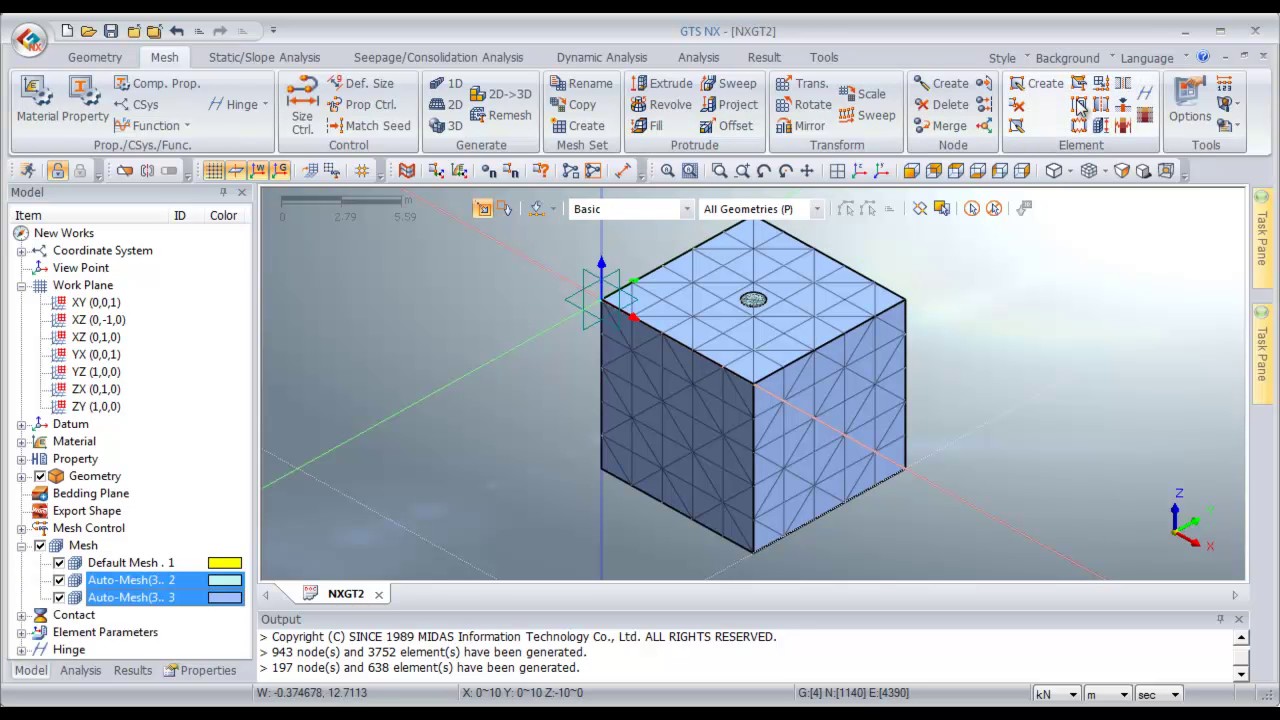The height and width of the screenshot is (720, 1280).
Task: Click the Match Seed button
Action: pyautogui.click(x=368, y=125)
